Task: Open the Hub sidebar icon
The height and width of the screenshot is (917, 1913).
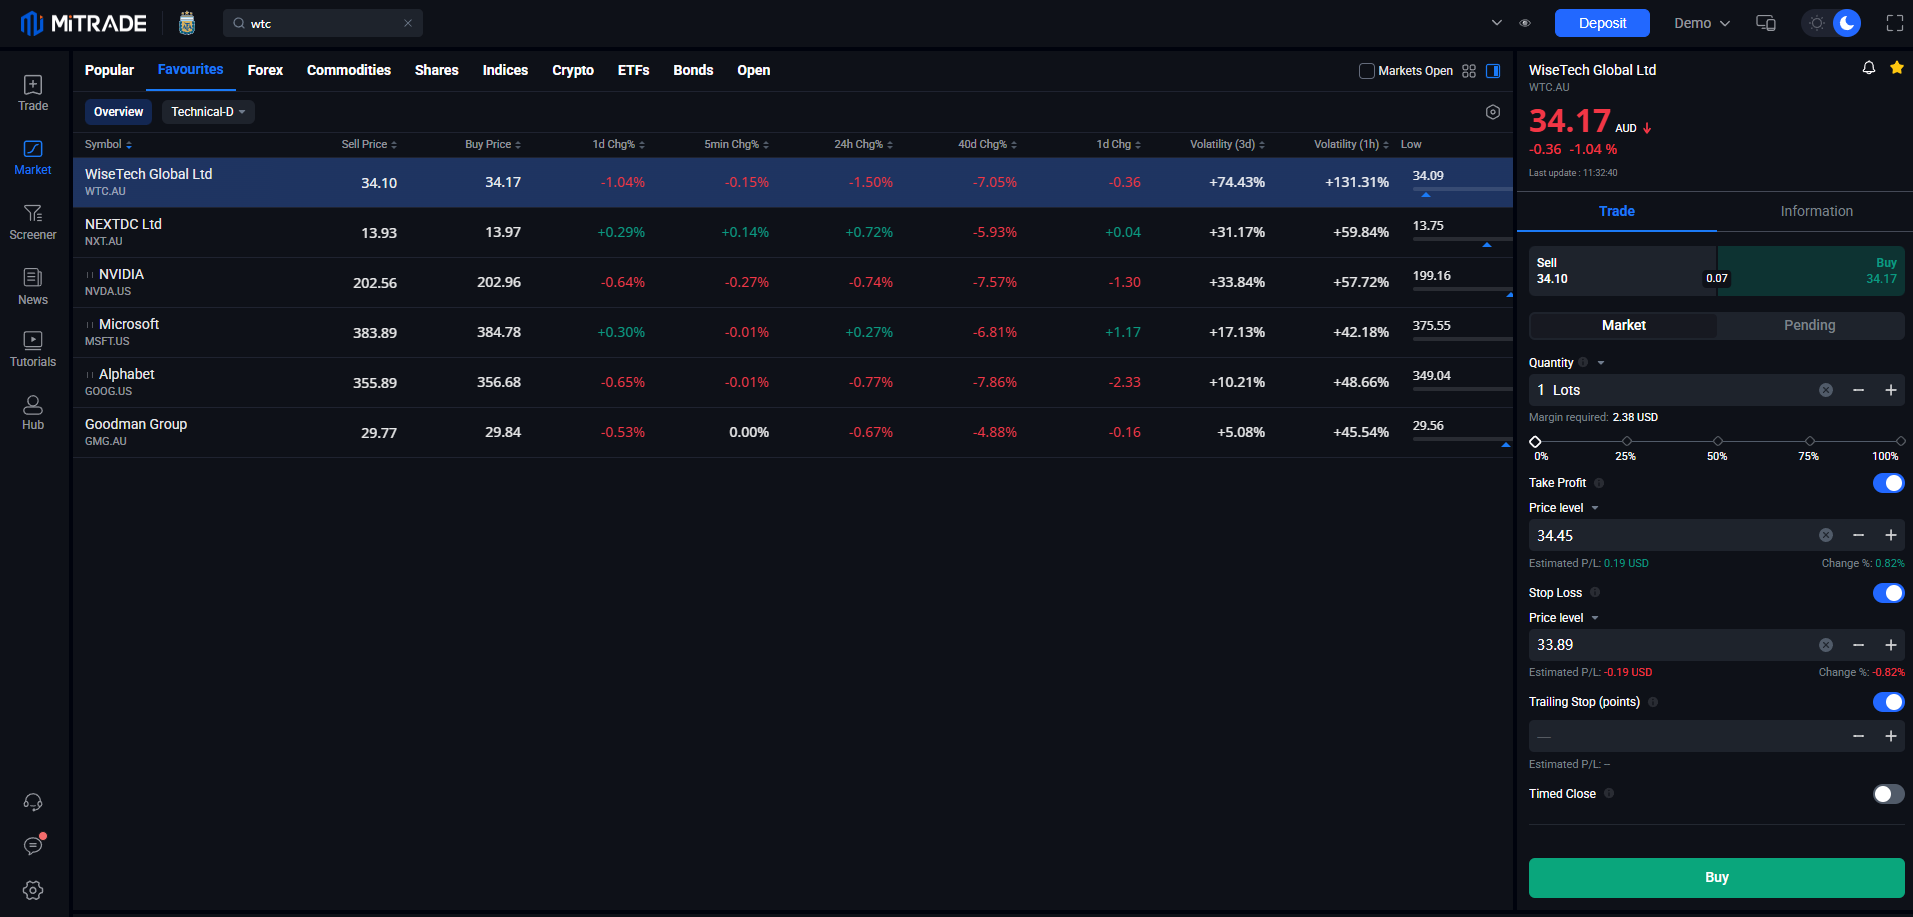Action: 33,413
